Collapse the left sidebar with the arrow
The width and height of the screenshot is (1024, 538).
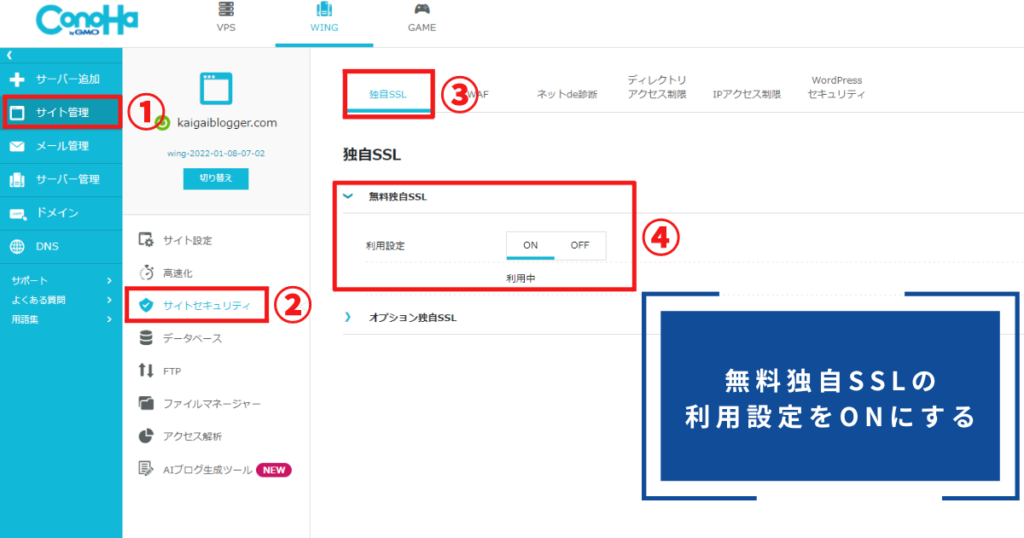point(9,56)
